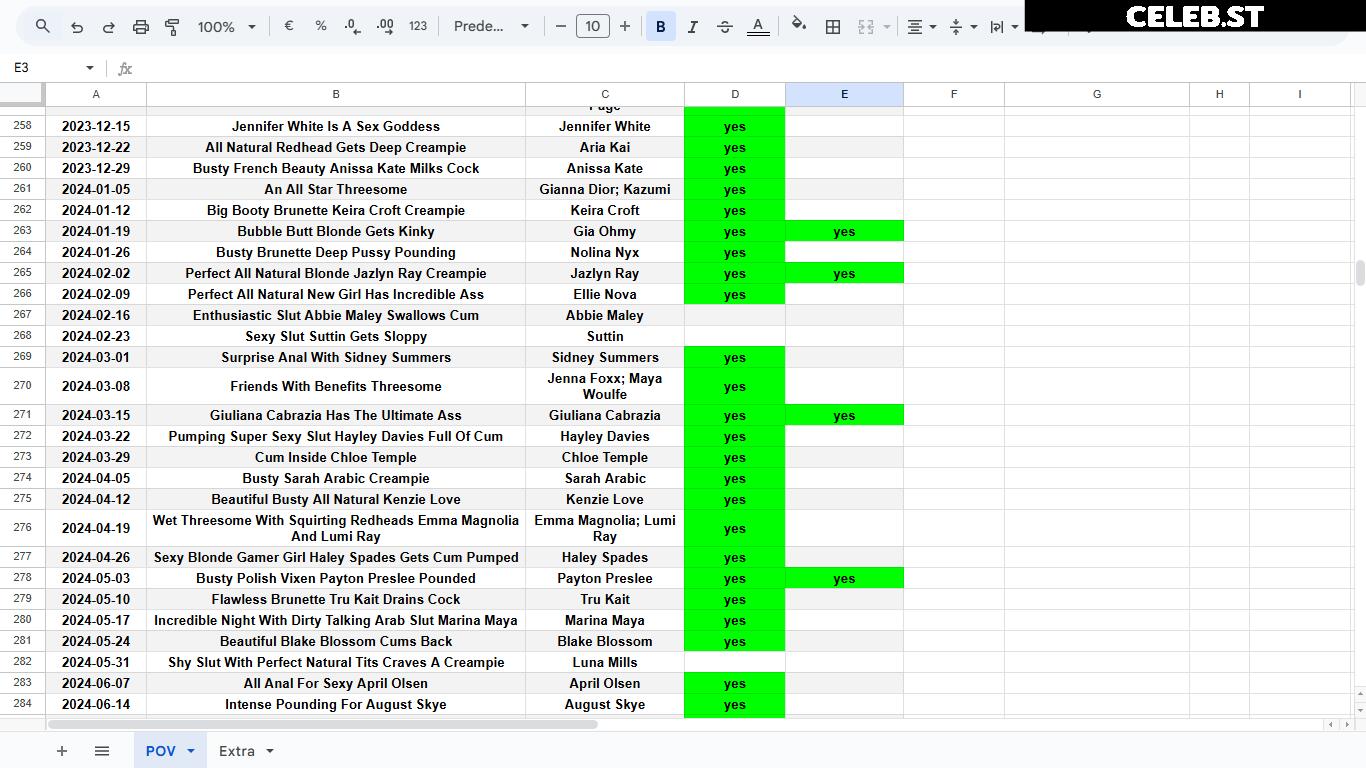Click the search magnifier icon in toolbar
The image size is (1366, 768).
[x=43, y=27]
